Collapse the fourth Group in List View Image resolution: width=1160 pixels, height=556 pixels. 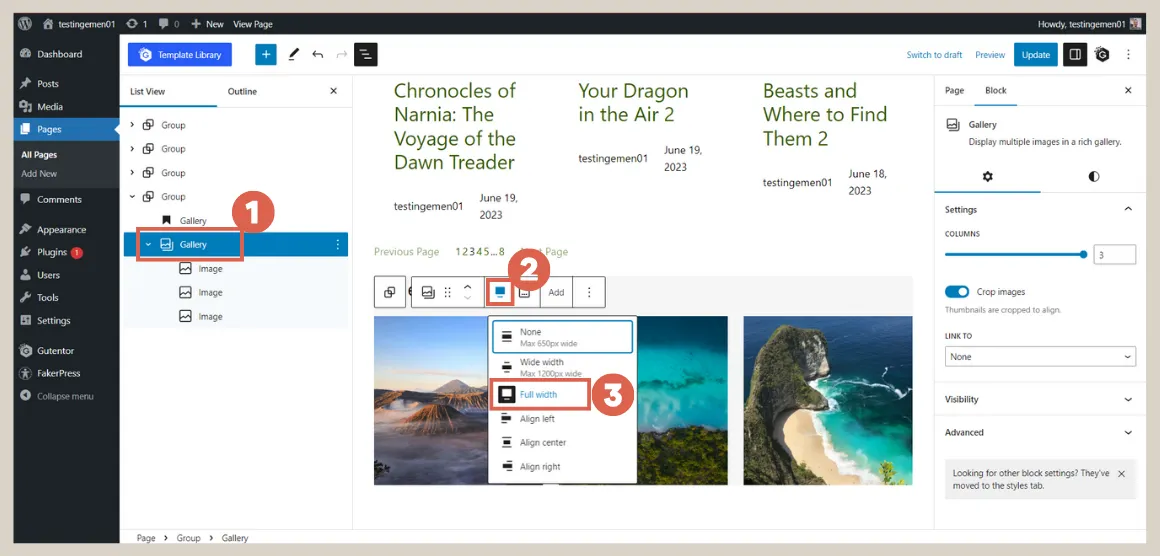click(x=132, y=197)
